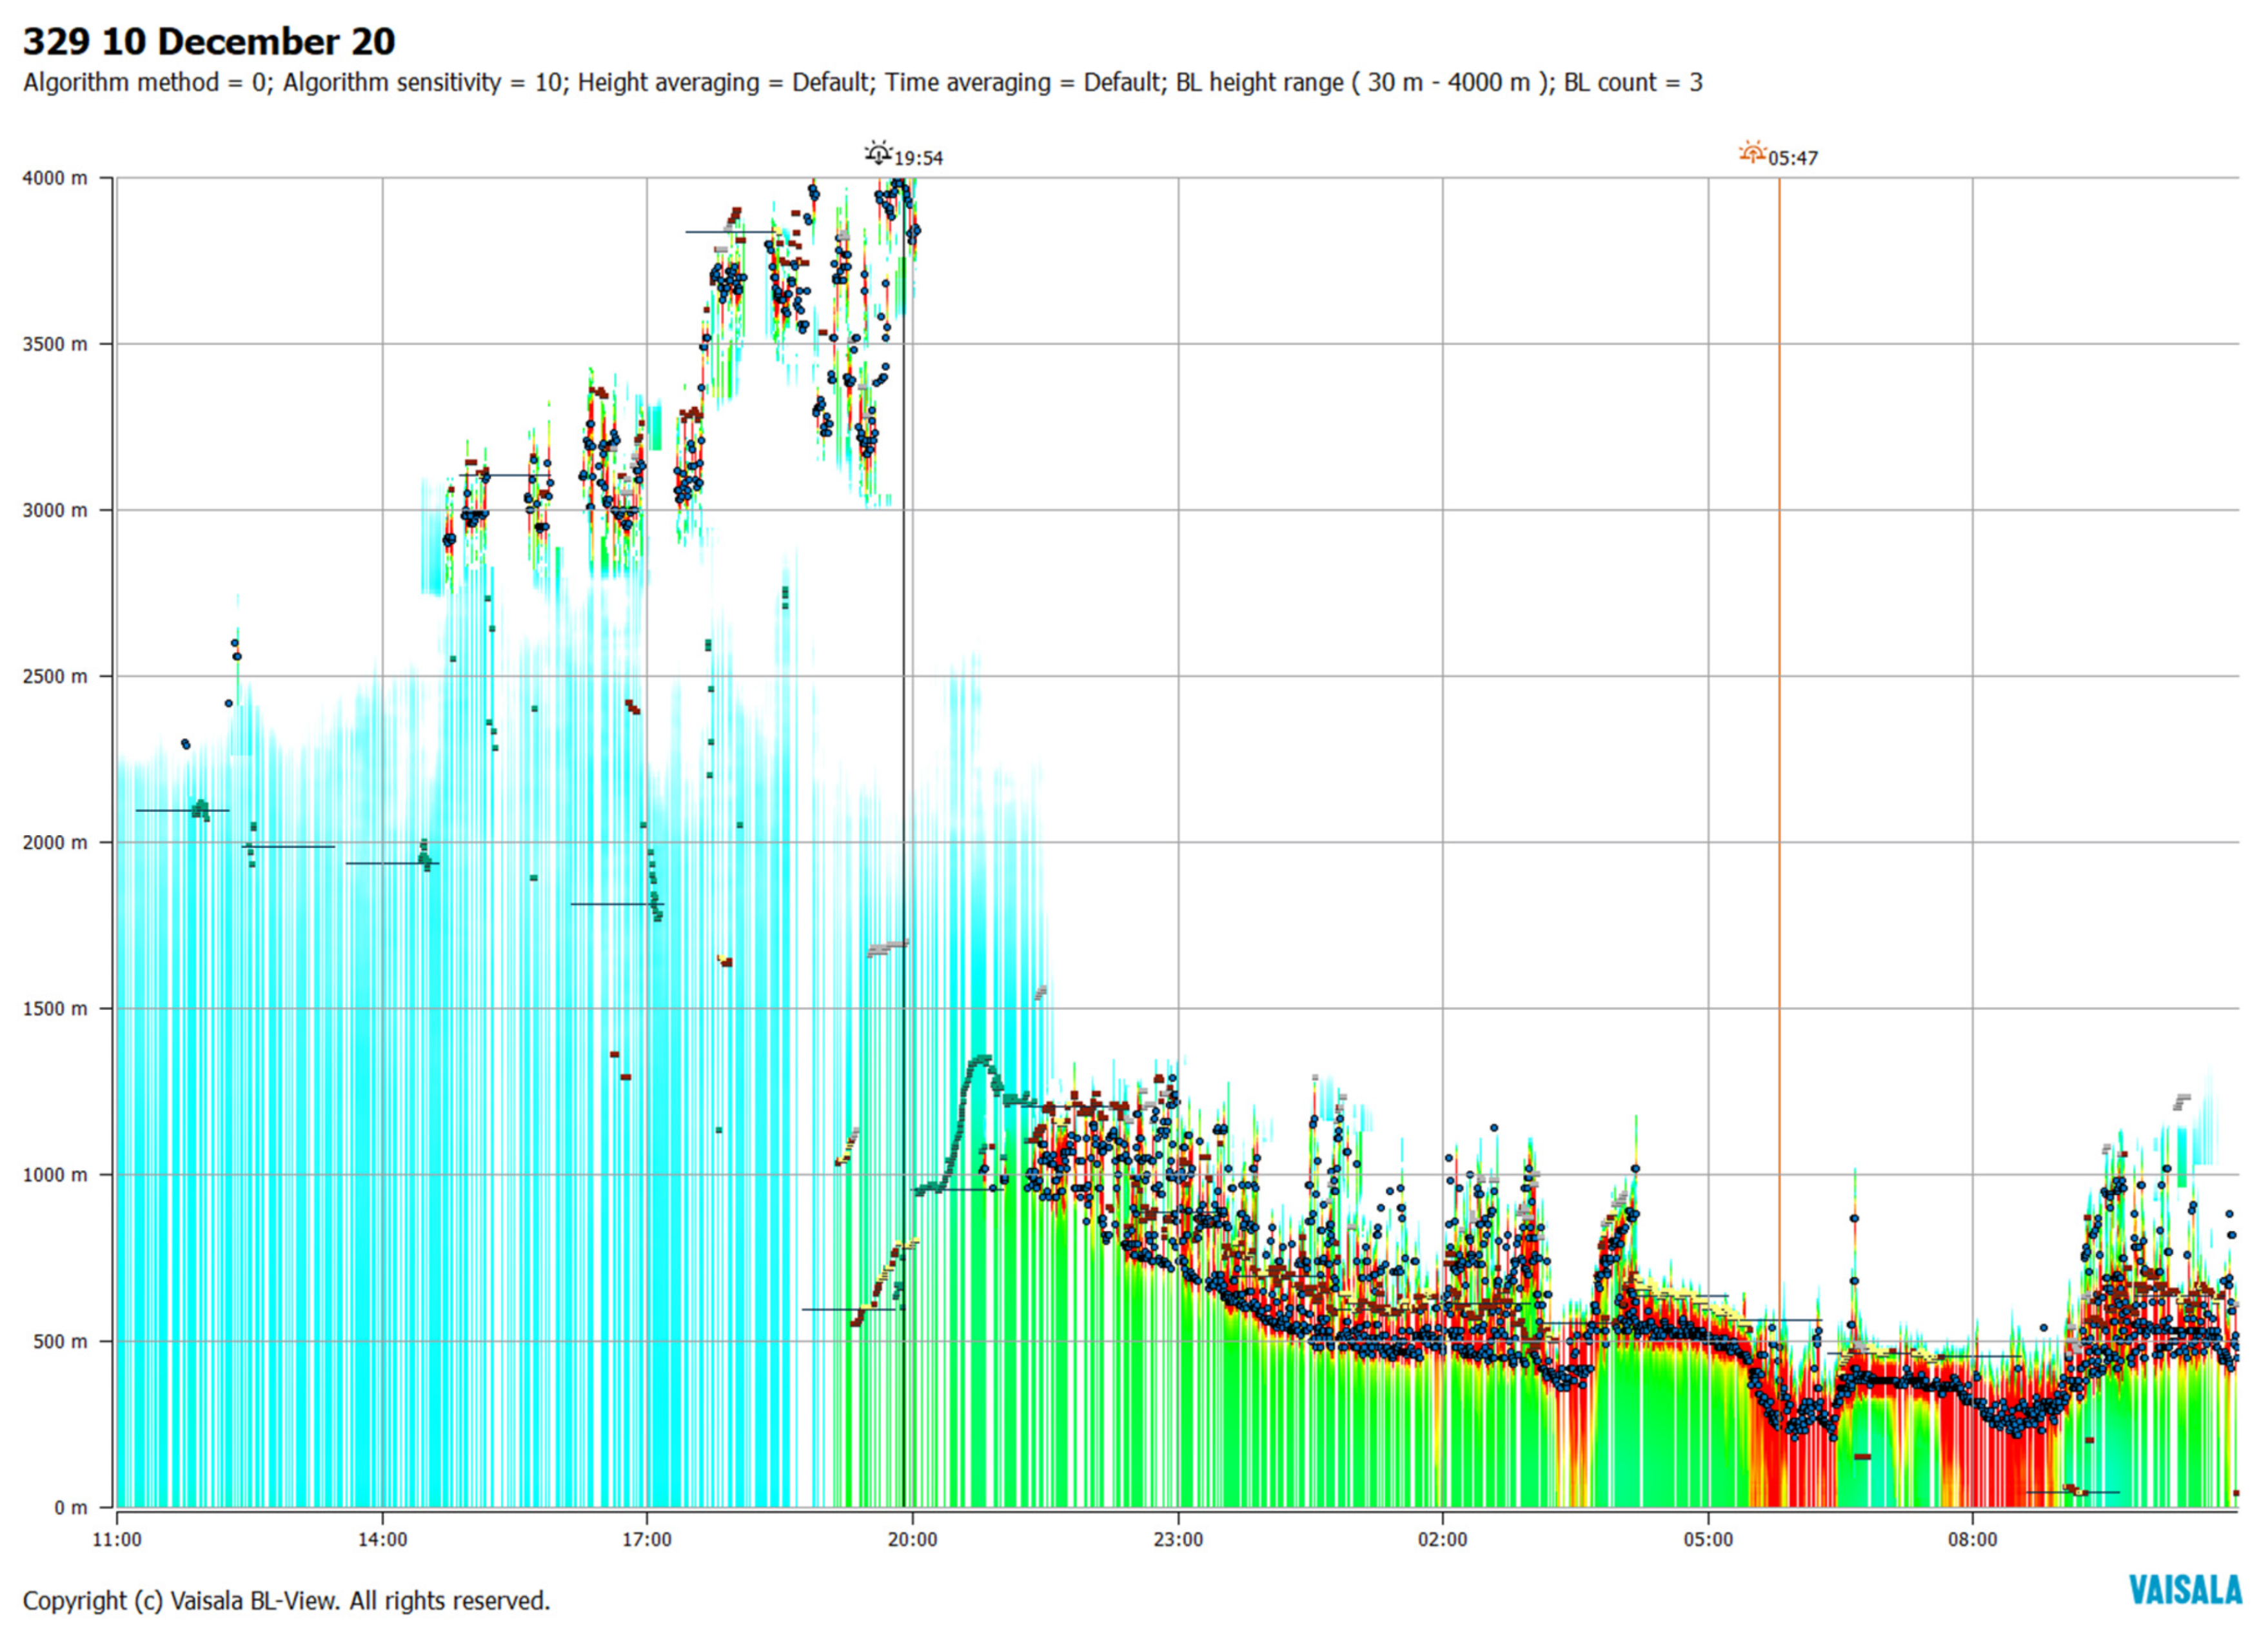Viewport: 2268px width, 1636px height.
Task: Click the 23:00 time axis label
Action: (1178, 1539)
